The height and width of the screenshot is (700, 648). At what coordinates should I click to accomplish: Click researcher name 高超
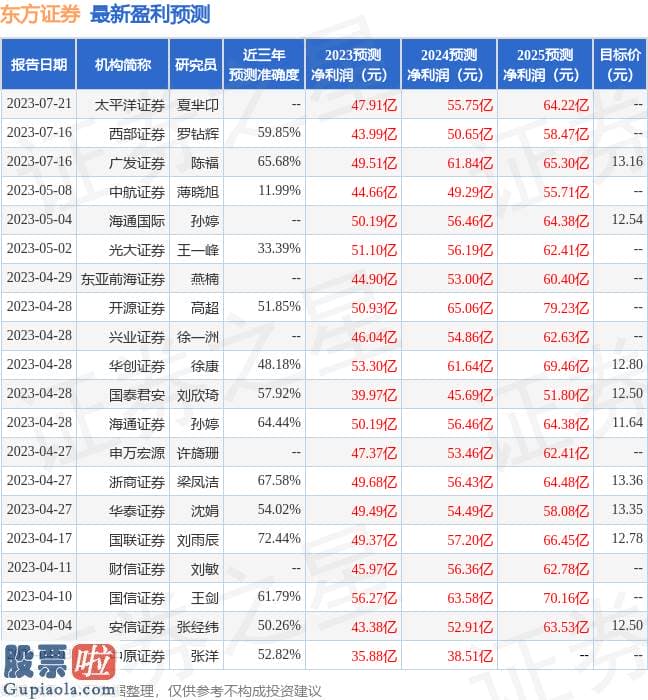205,308
